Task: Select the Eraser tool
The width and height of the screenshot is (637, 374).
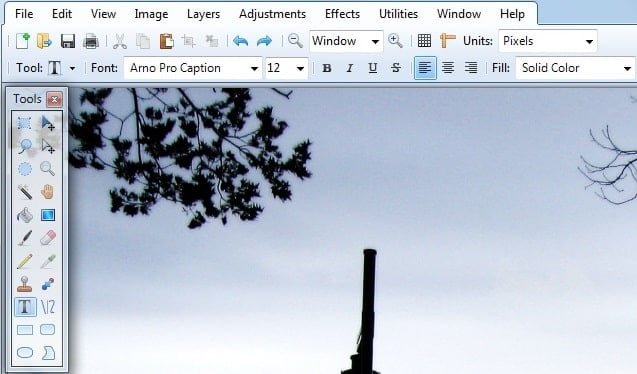Action: click(x=48, y=238)
